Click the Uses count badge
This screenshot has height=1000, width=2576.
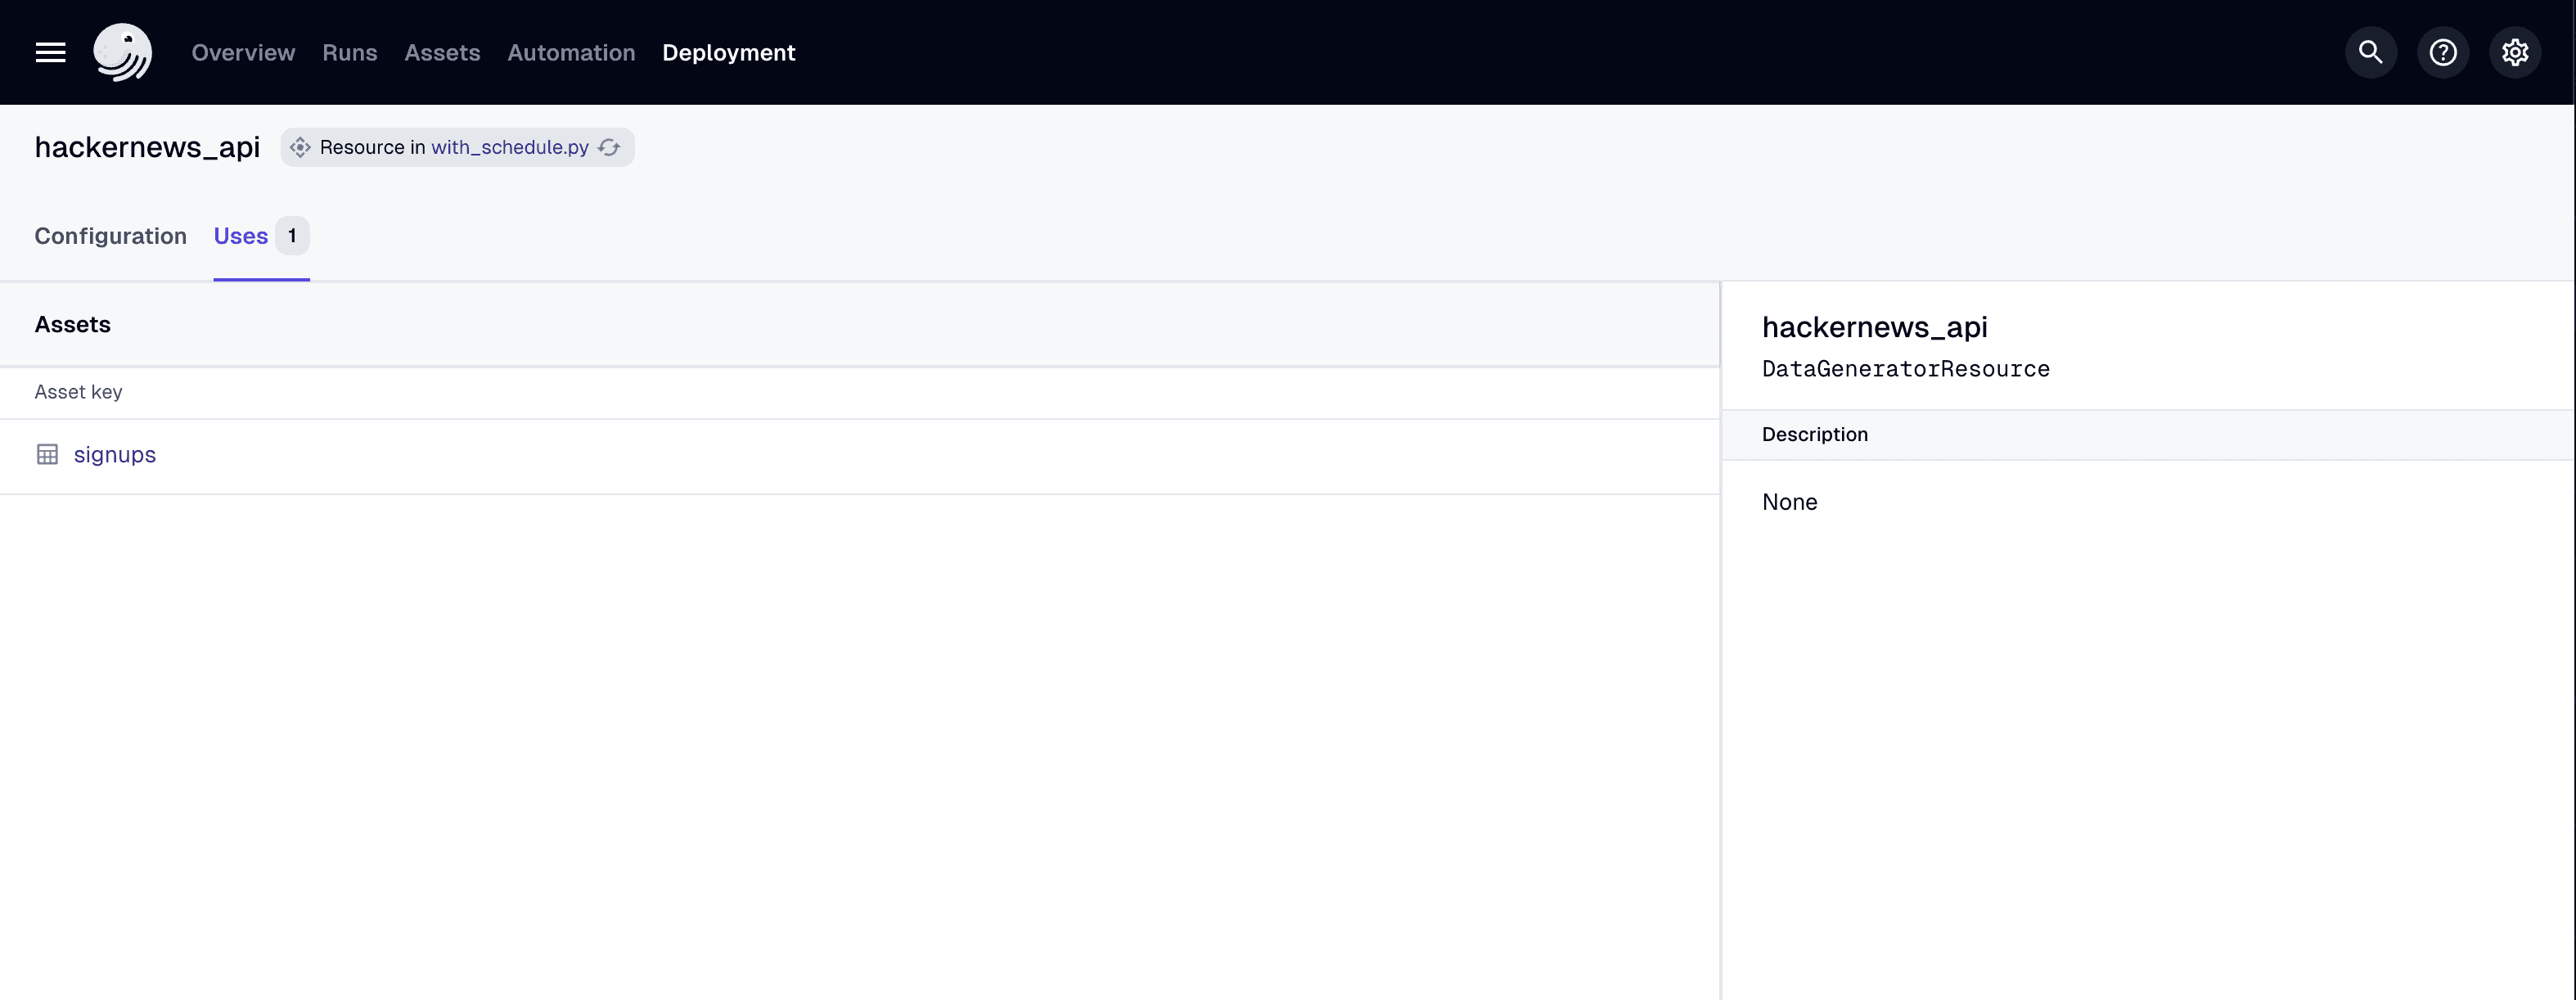(x=291, y=236)
